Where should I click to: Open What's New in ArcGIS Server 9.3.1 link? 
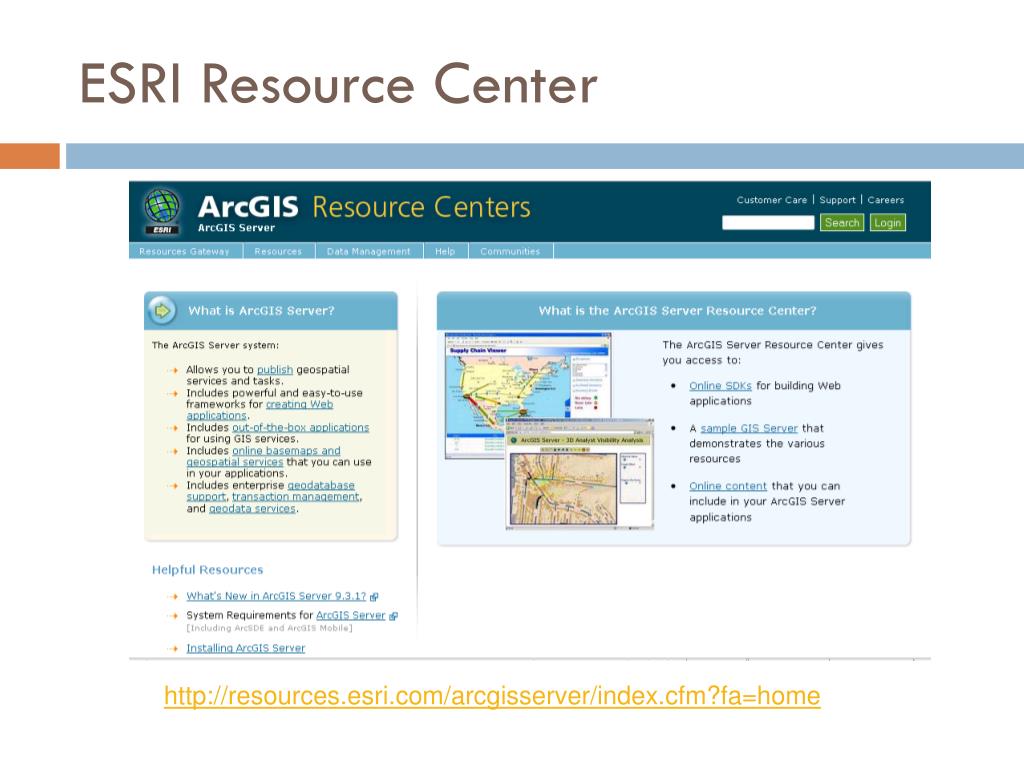tap(276, 596)
